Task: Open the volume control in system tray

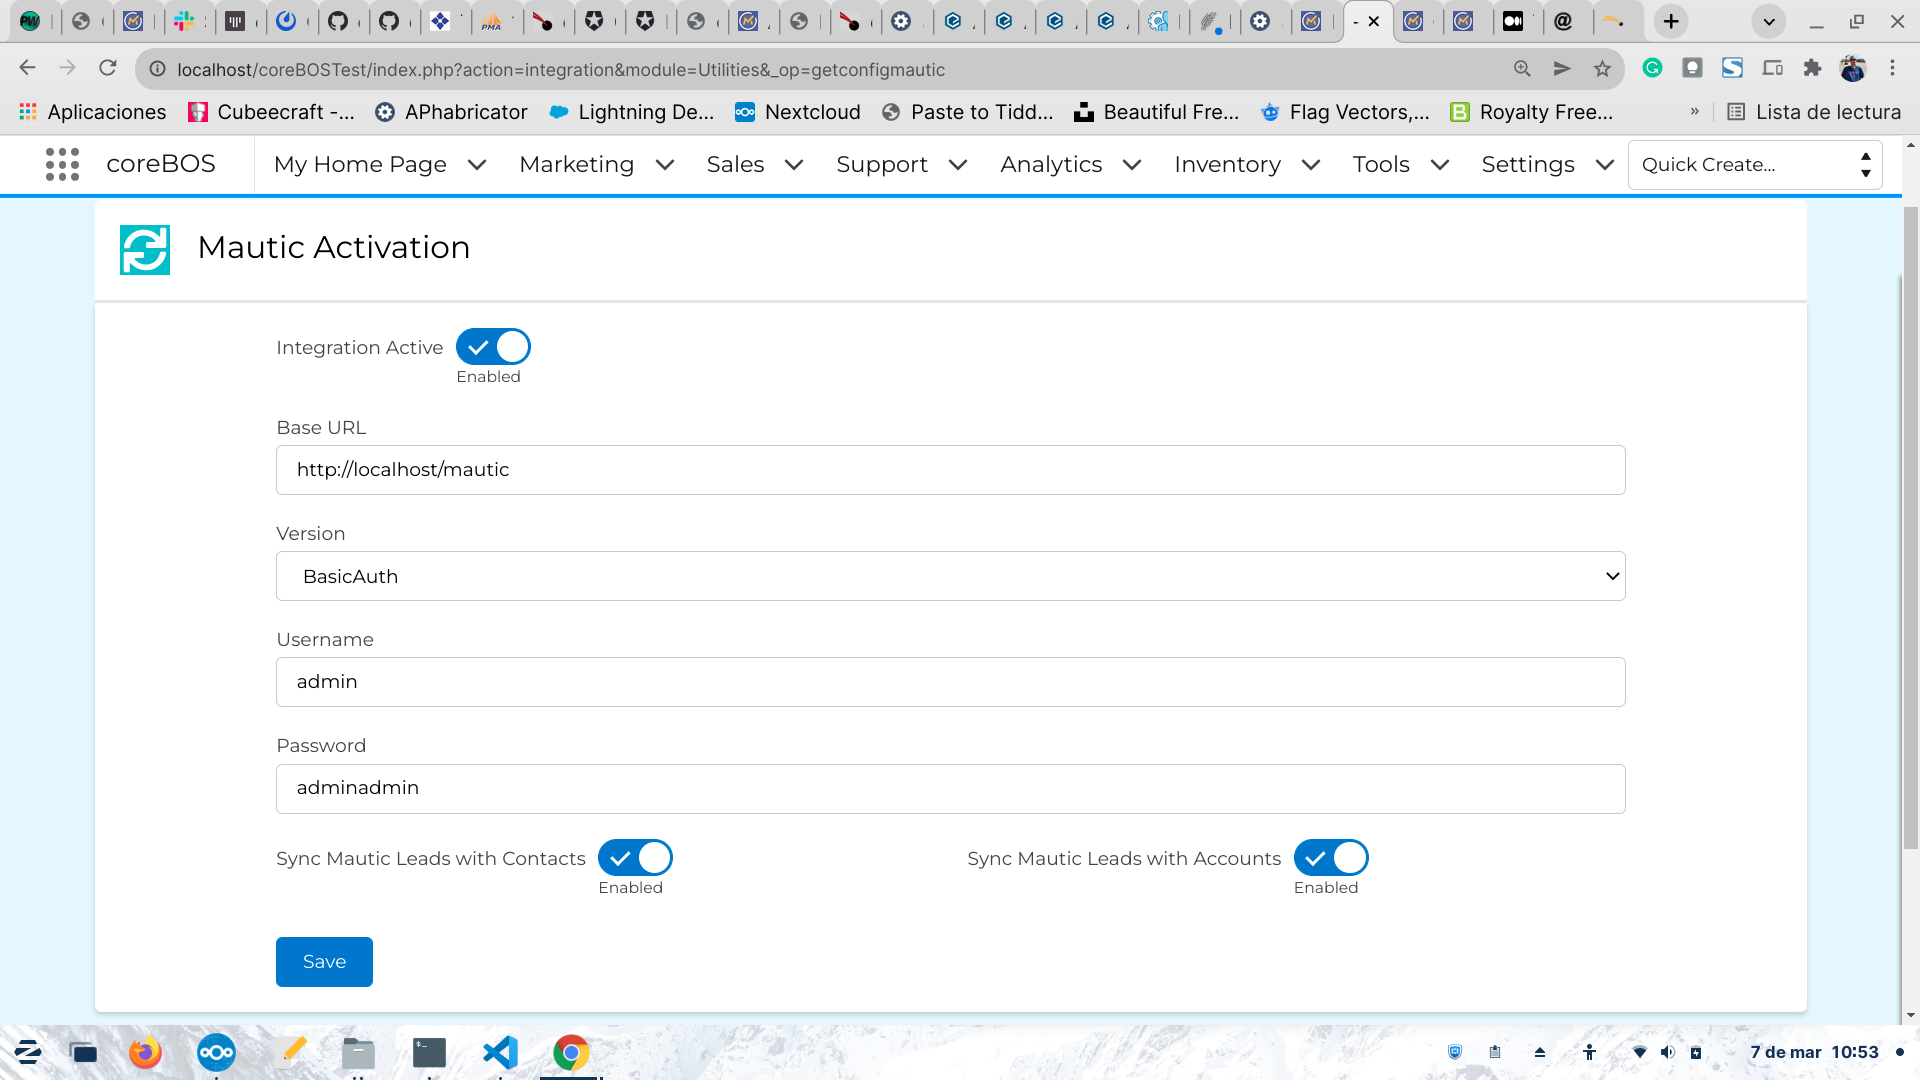Action: point(1667,1052)
